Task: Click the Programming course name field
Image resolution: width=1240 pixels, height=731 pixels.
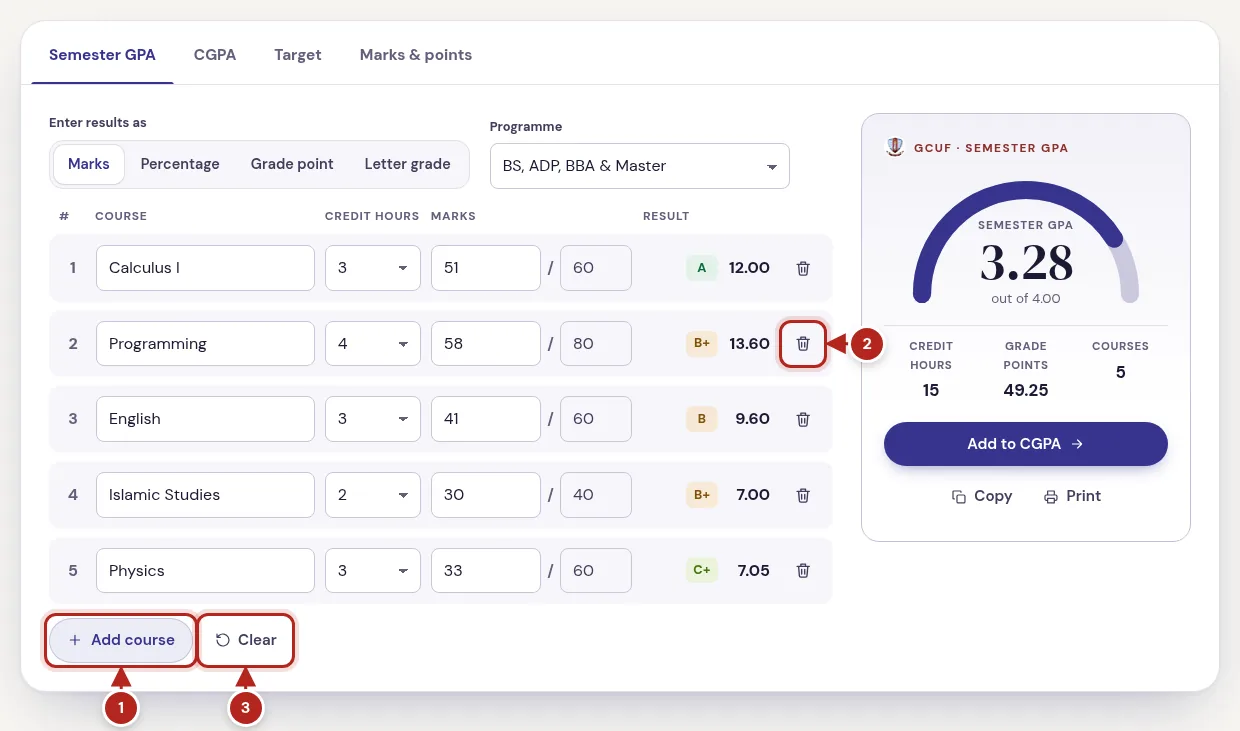Action: click(205, 344)
